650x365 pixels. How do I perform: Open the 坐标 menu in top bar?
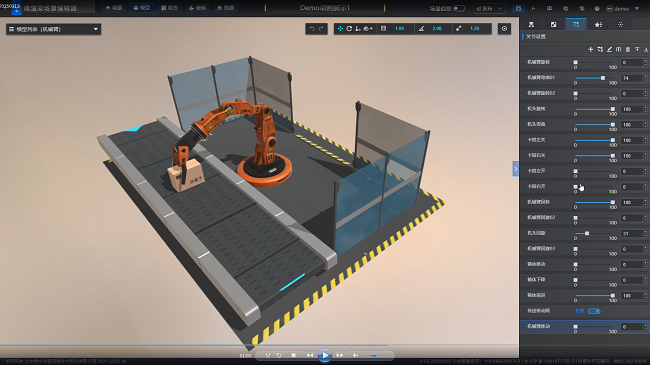tap(198, 8)
